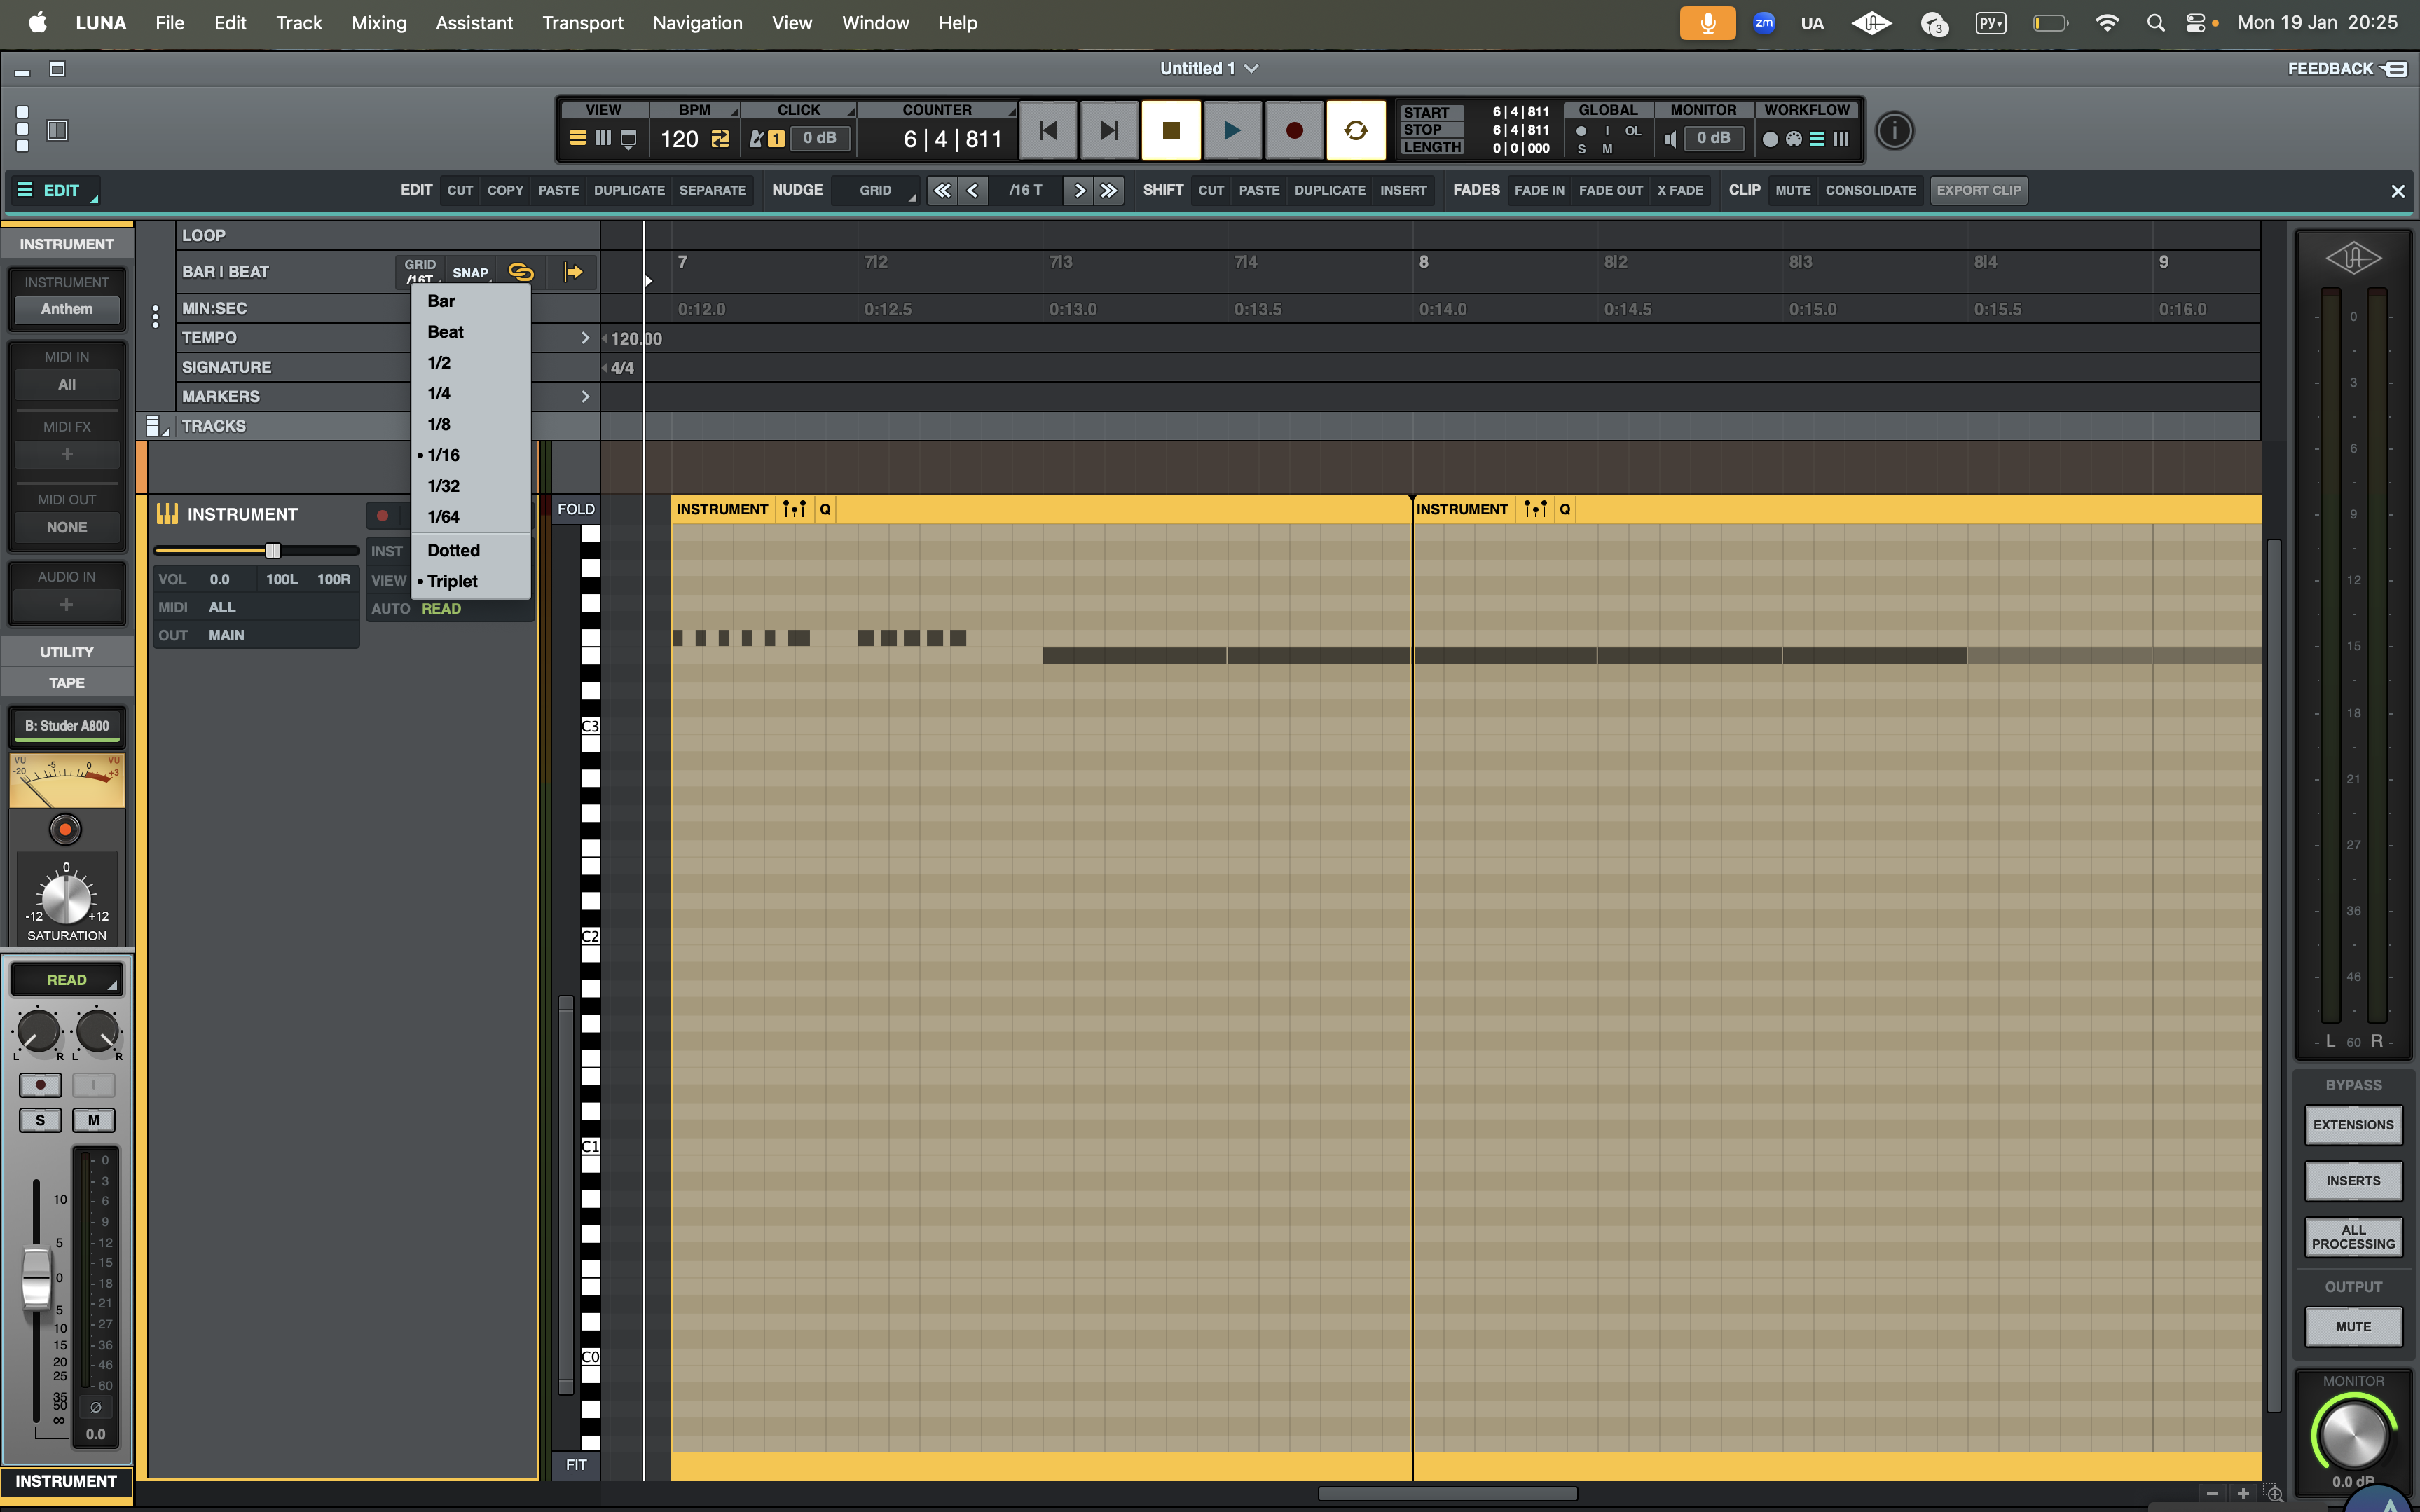Click the double-left nudge arrows
Screen dimensions: 2420x1512
[941, 190]
